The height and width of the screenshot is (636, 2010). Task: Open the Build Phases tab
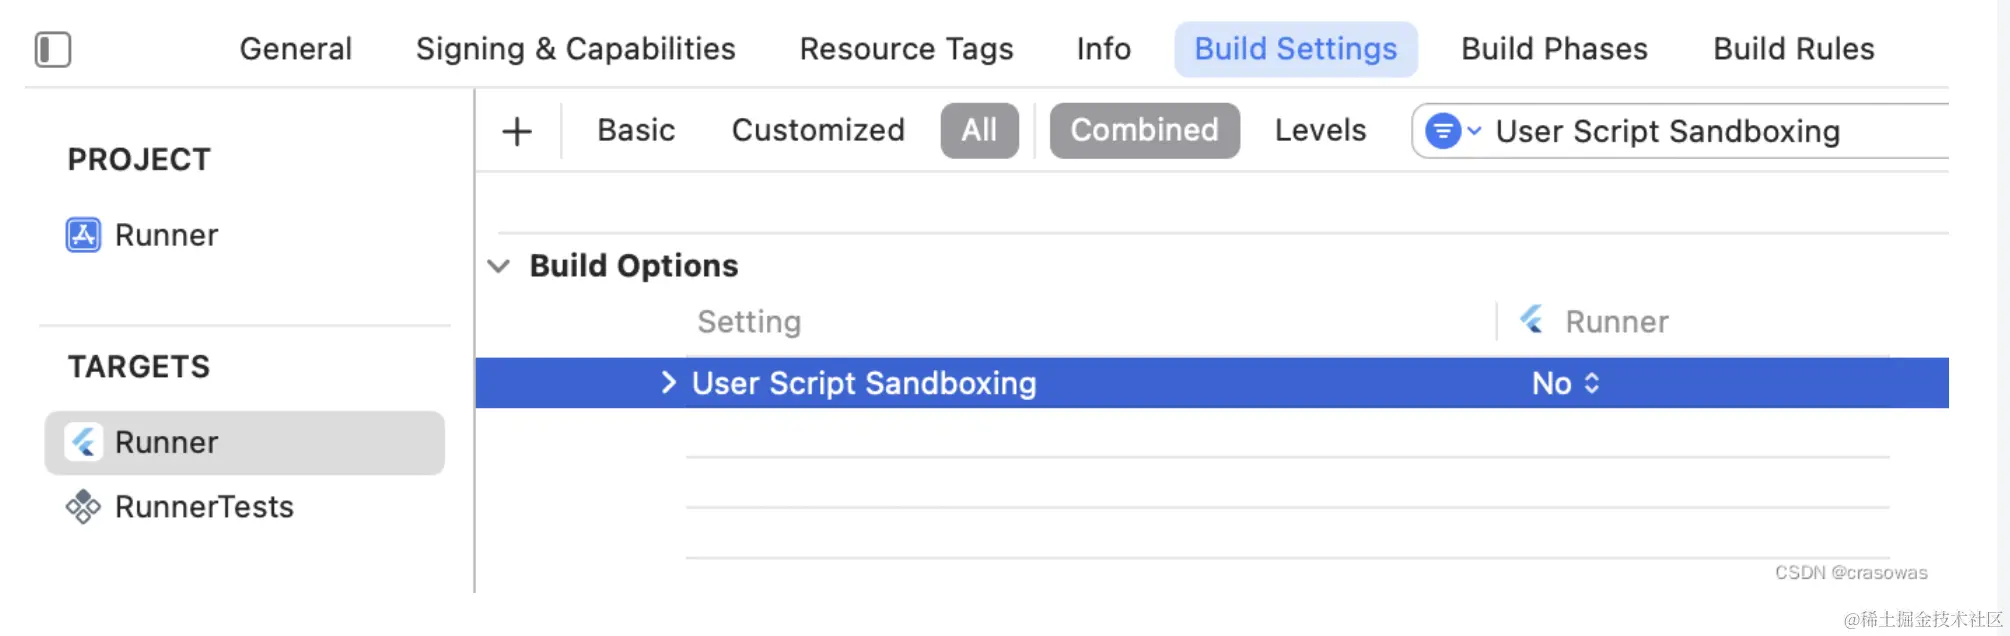coord(1554,49)
